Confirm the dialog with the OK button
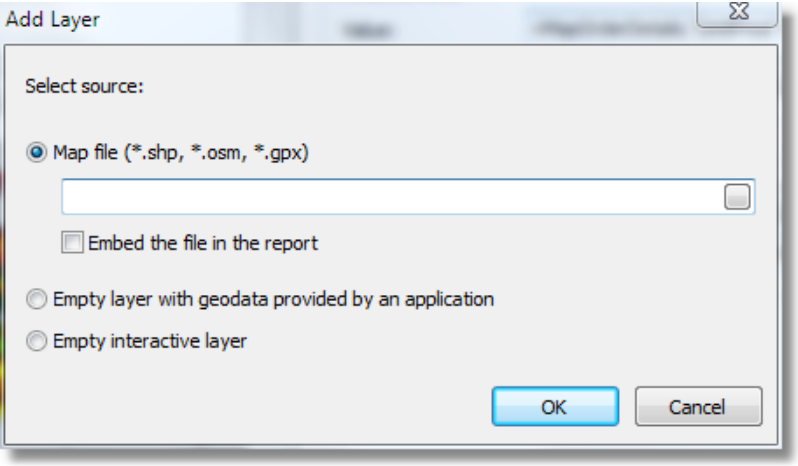Image resolution: width=798 pixels, height=466 pixels. pos(554,407)
